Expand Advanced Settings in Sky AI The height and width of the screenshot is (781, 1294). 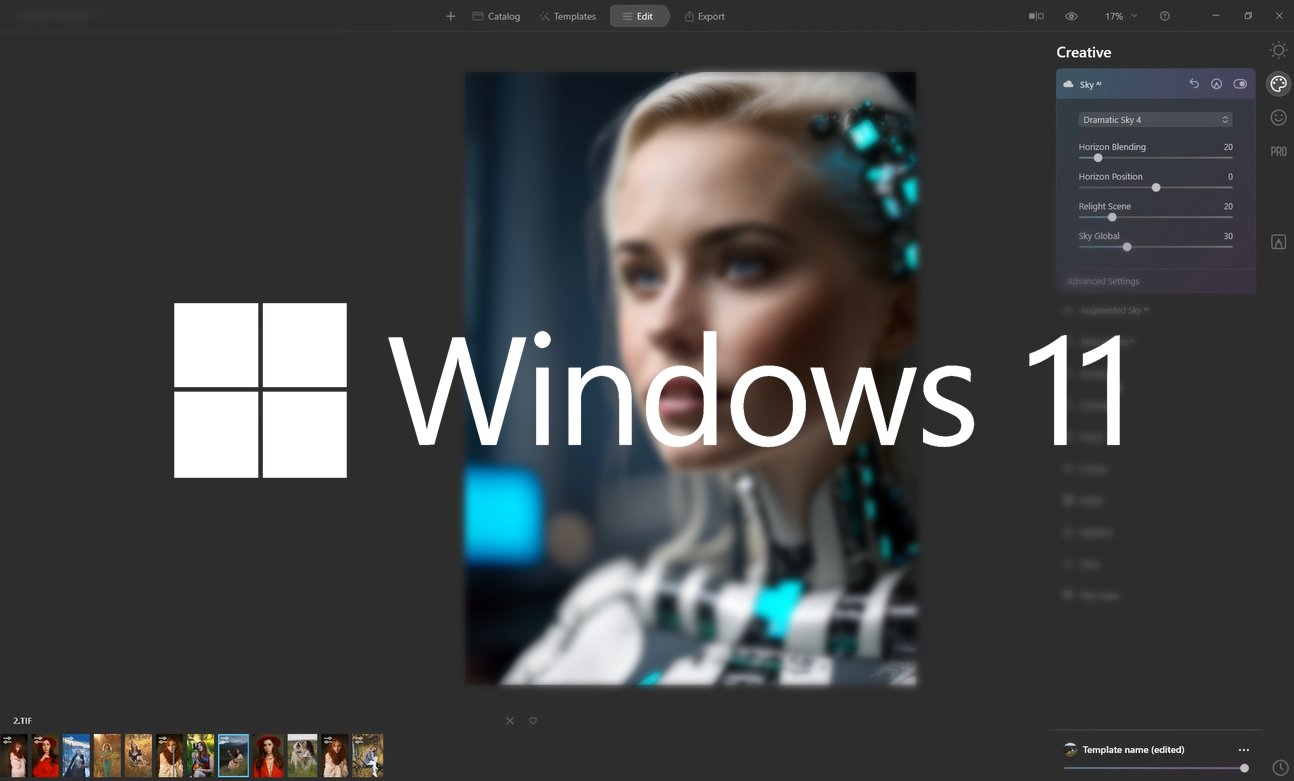point(1103,281)
